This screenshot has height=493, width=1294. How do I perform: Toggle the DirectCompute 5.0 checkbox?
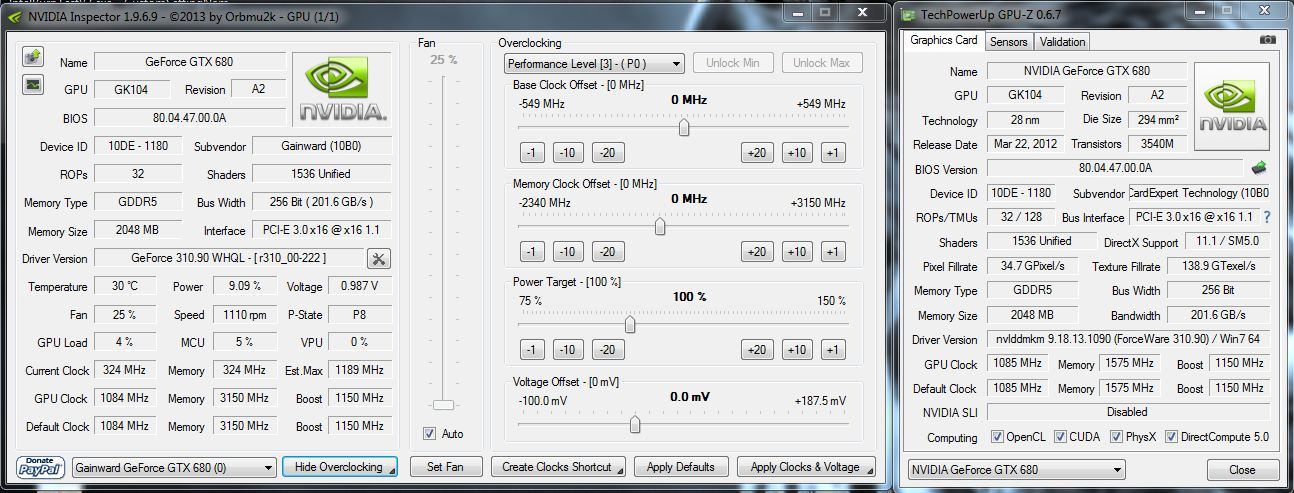click(1171, 437)
